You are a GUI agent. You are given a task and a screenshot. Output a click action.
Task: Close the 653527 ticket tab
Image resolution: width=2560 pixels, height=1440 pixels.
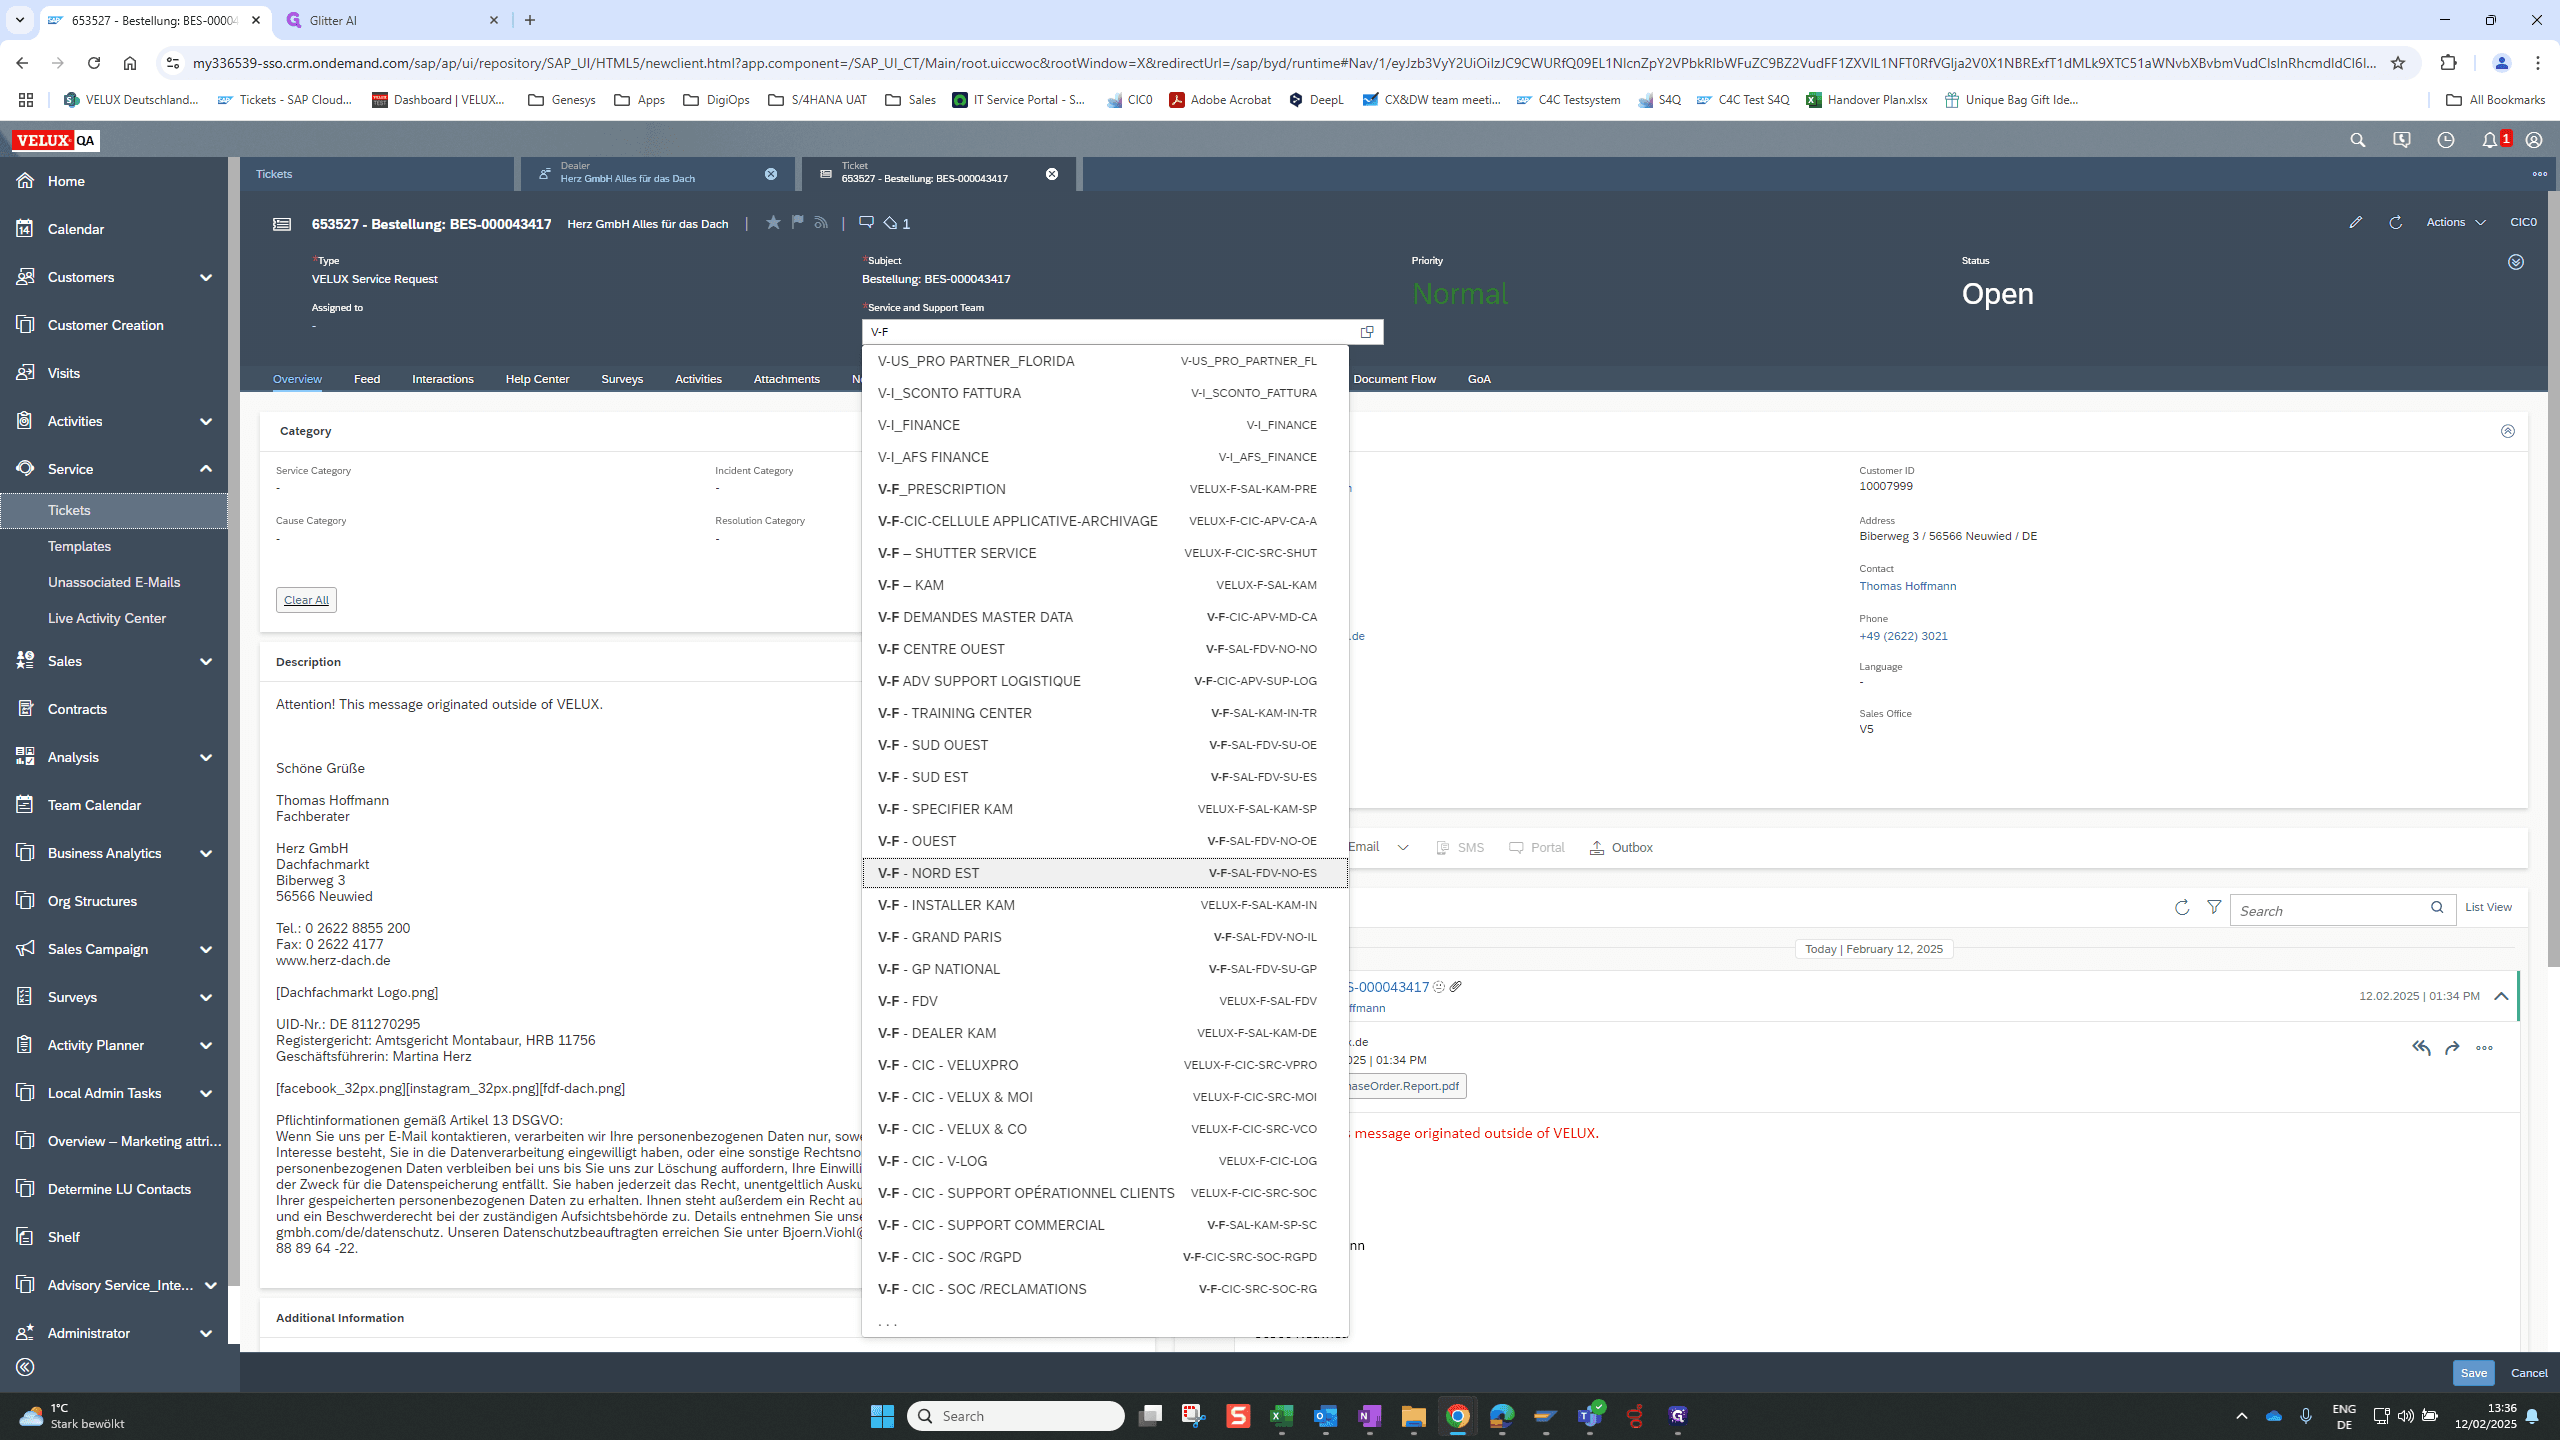pos(1052,174)
